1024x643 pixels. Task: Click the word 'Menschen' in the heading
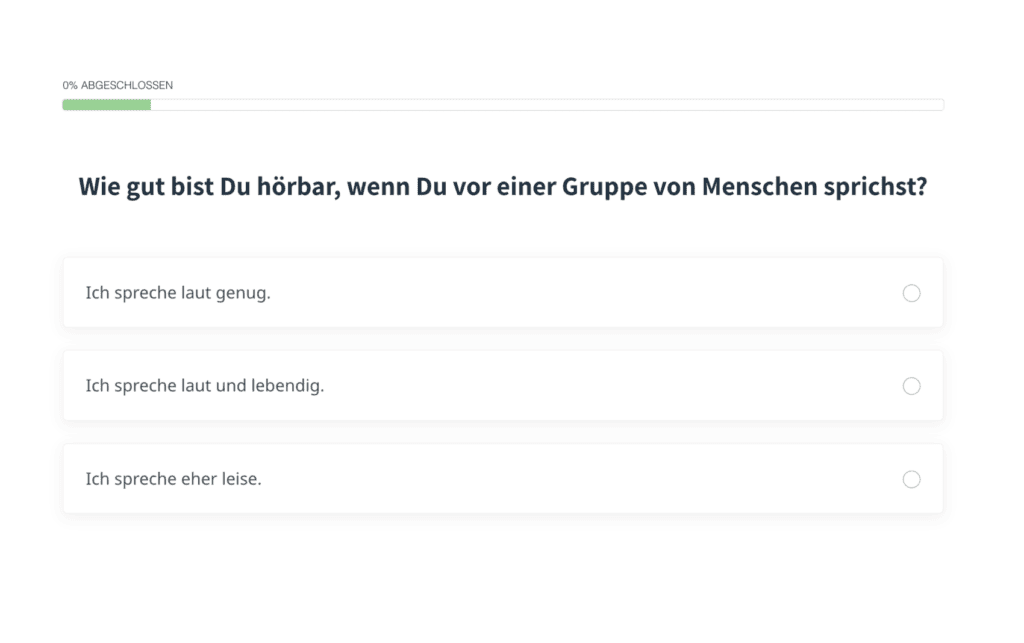(760, 187)
